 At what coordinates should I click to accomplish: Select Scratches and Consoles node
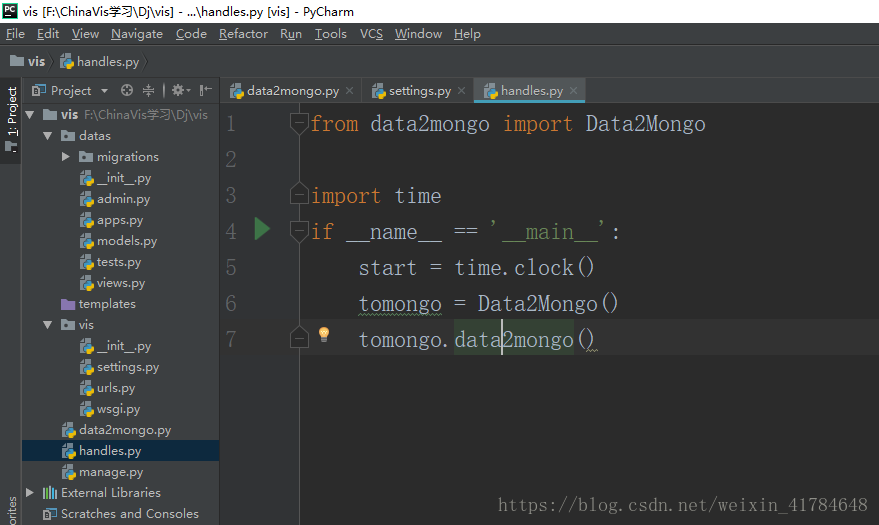click(121, 514)
